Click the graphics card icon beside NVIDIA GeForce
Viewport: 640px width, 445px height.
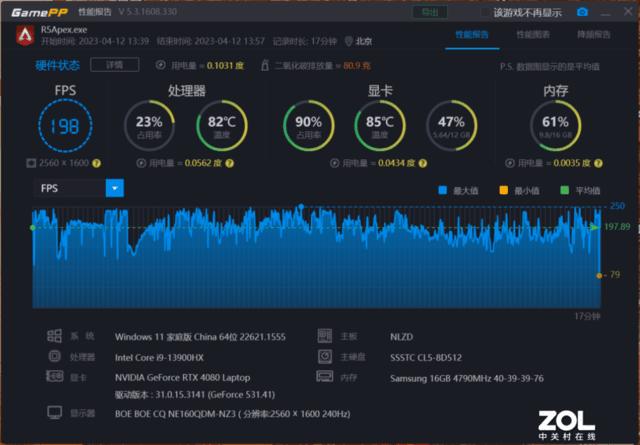pos(55,376)
